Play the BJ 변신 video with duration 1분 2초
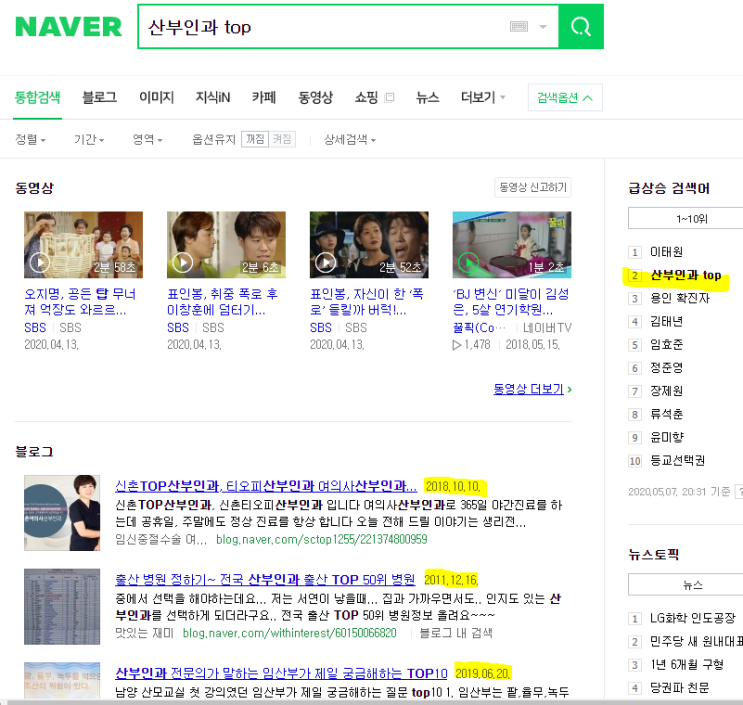743x705 pixels. pos(512,244)
